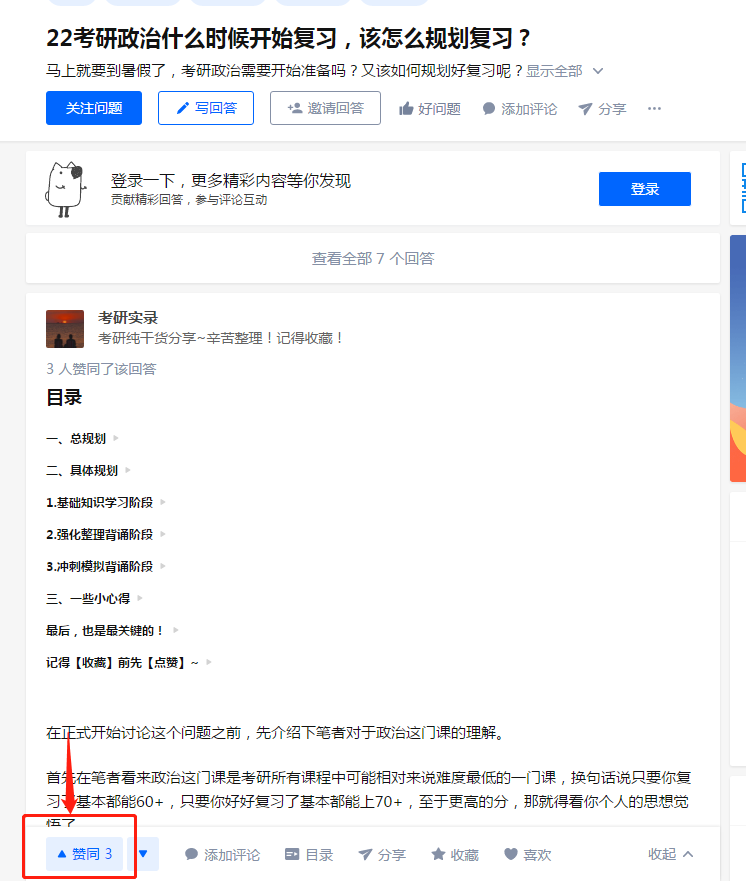Save the answer with 收藏 star
746x882 pixels.
(455, 854)
